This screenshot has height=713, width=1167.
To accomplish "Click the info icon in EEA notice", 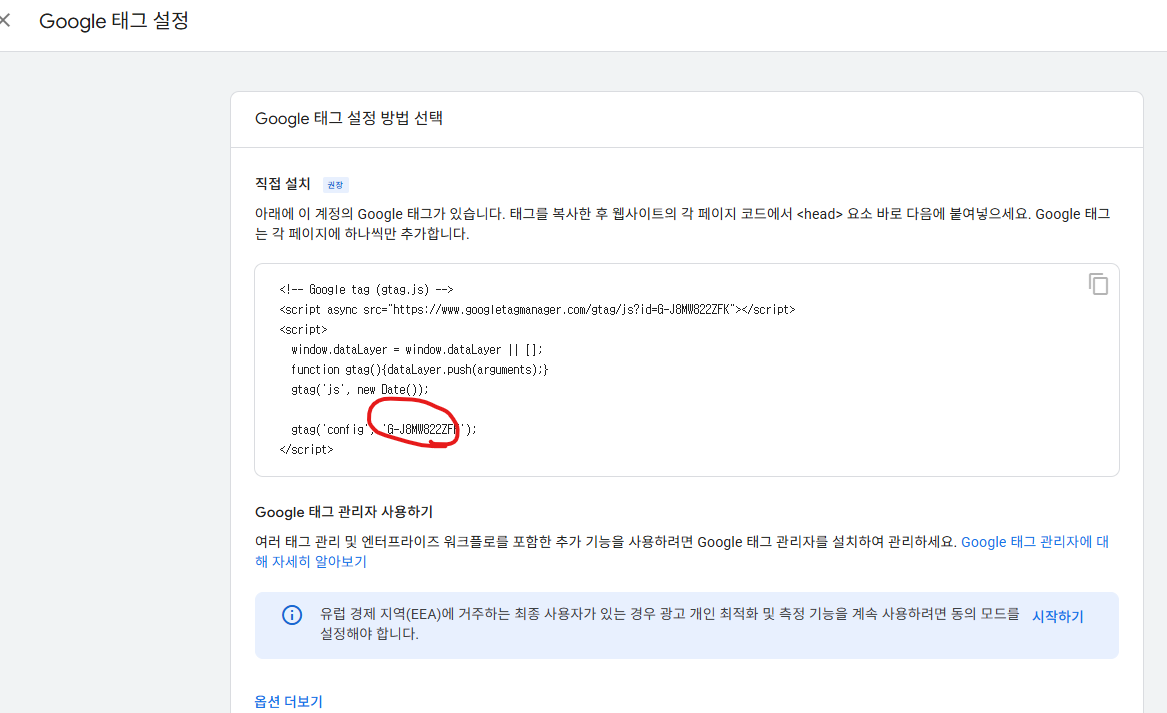I will [292, 615].
